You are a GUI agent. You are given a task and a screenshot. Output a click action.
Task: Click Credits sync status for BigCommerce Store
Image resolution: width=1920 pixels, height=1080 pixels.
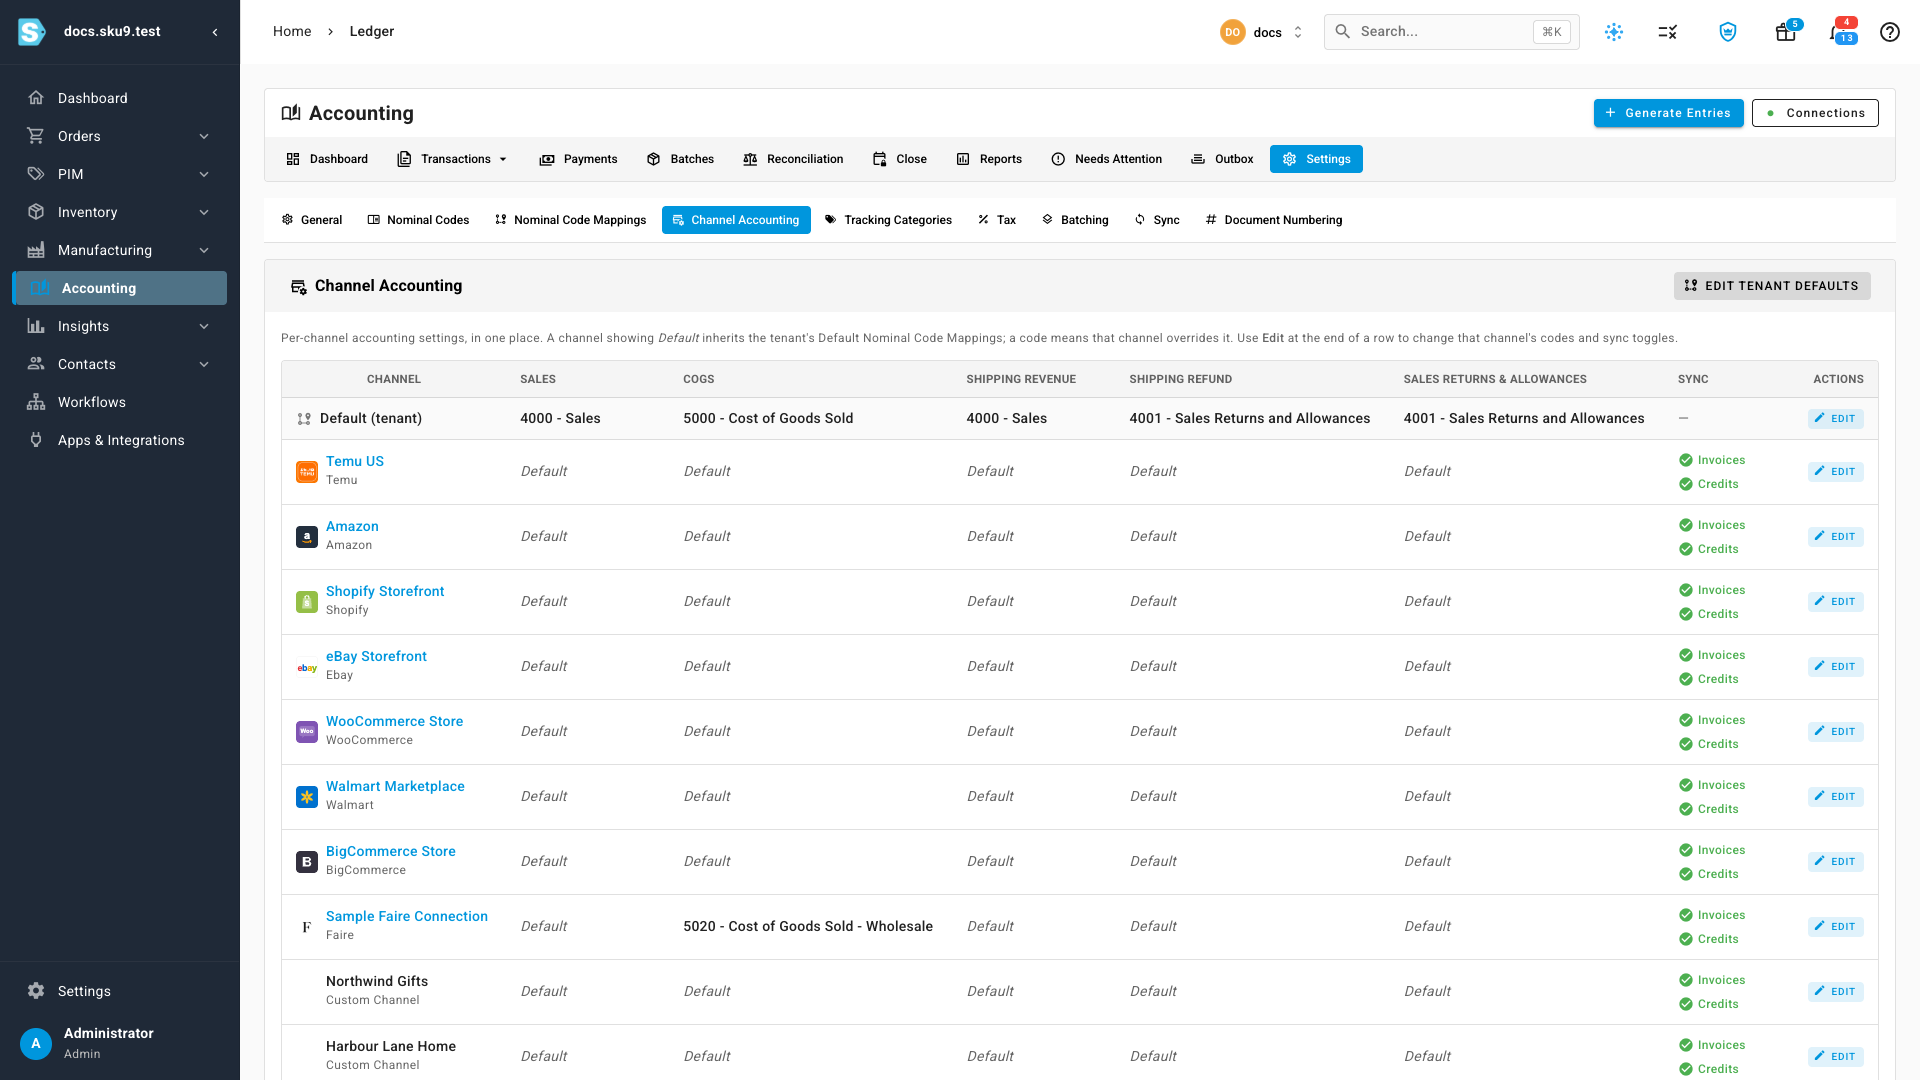click(x=1709, y=874)
